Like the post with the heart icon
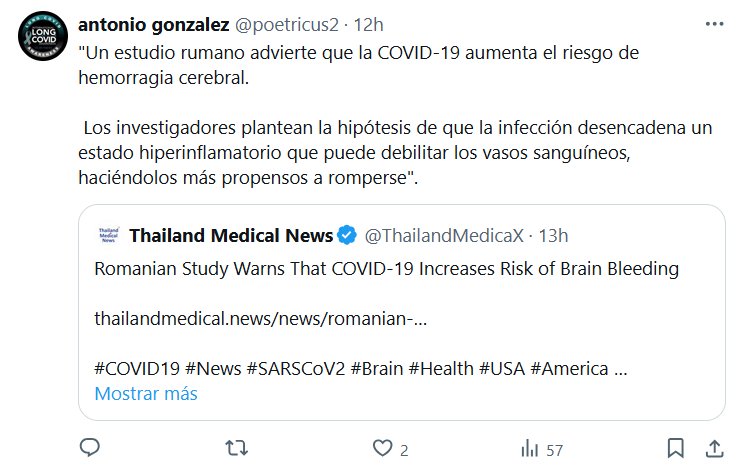 click(383, 448)
